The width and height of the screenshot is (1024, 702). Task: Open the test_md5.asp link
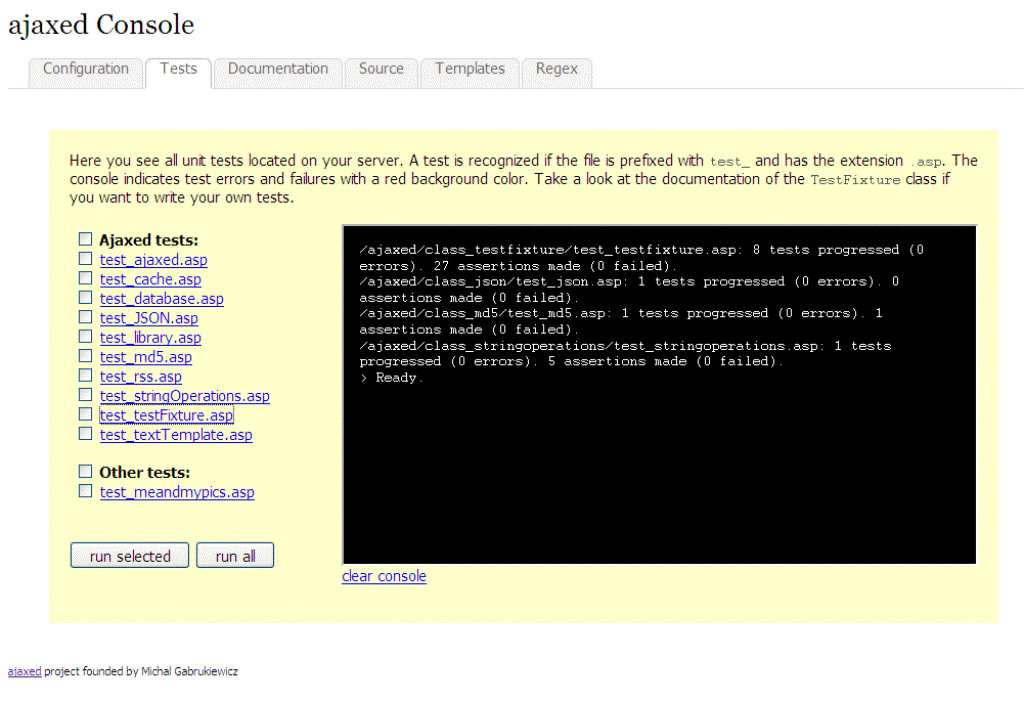tap(146, 357)
